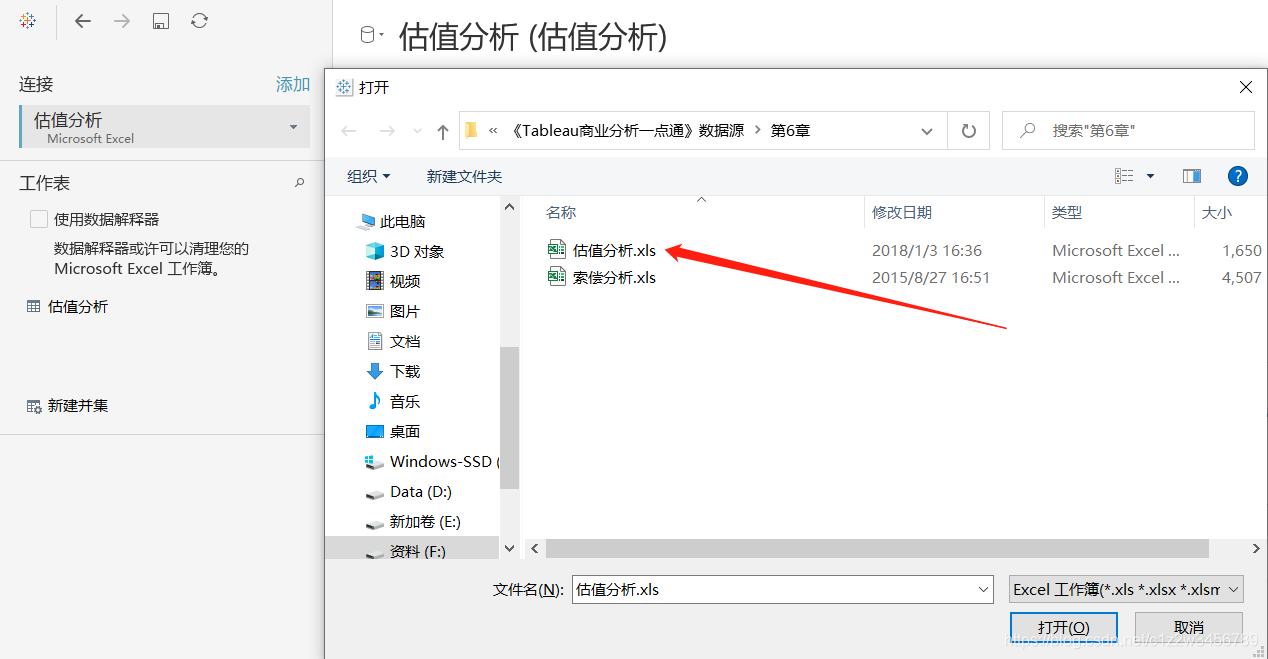Open the 组织 menu dropdown
1268x659 pixels.
tap(368, 176)
